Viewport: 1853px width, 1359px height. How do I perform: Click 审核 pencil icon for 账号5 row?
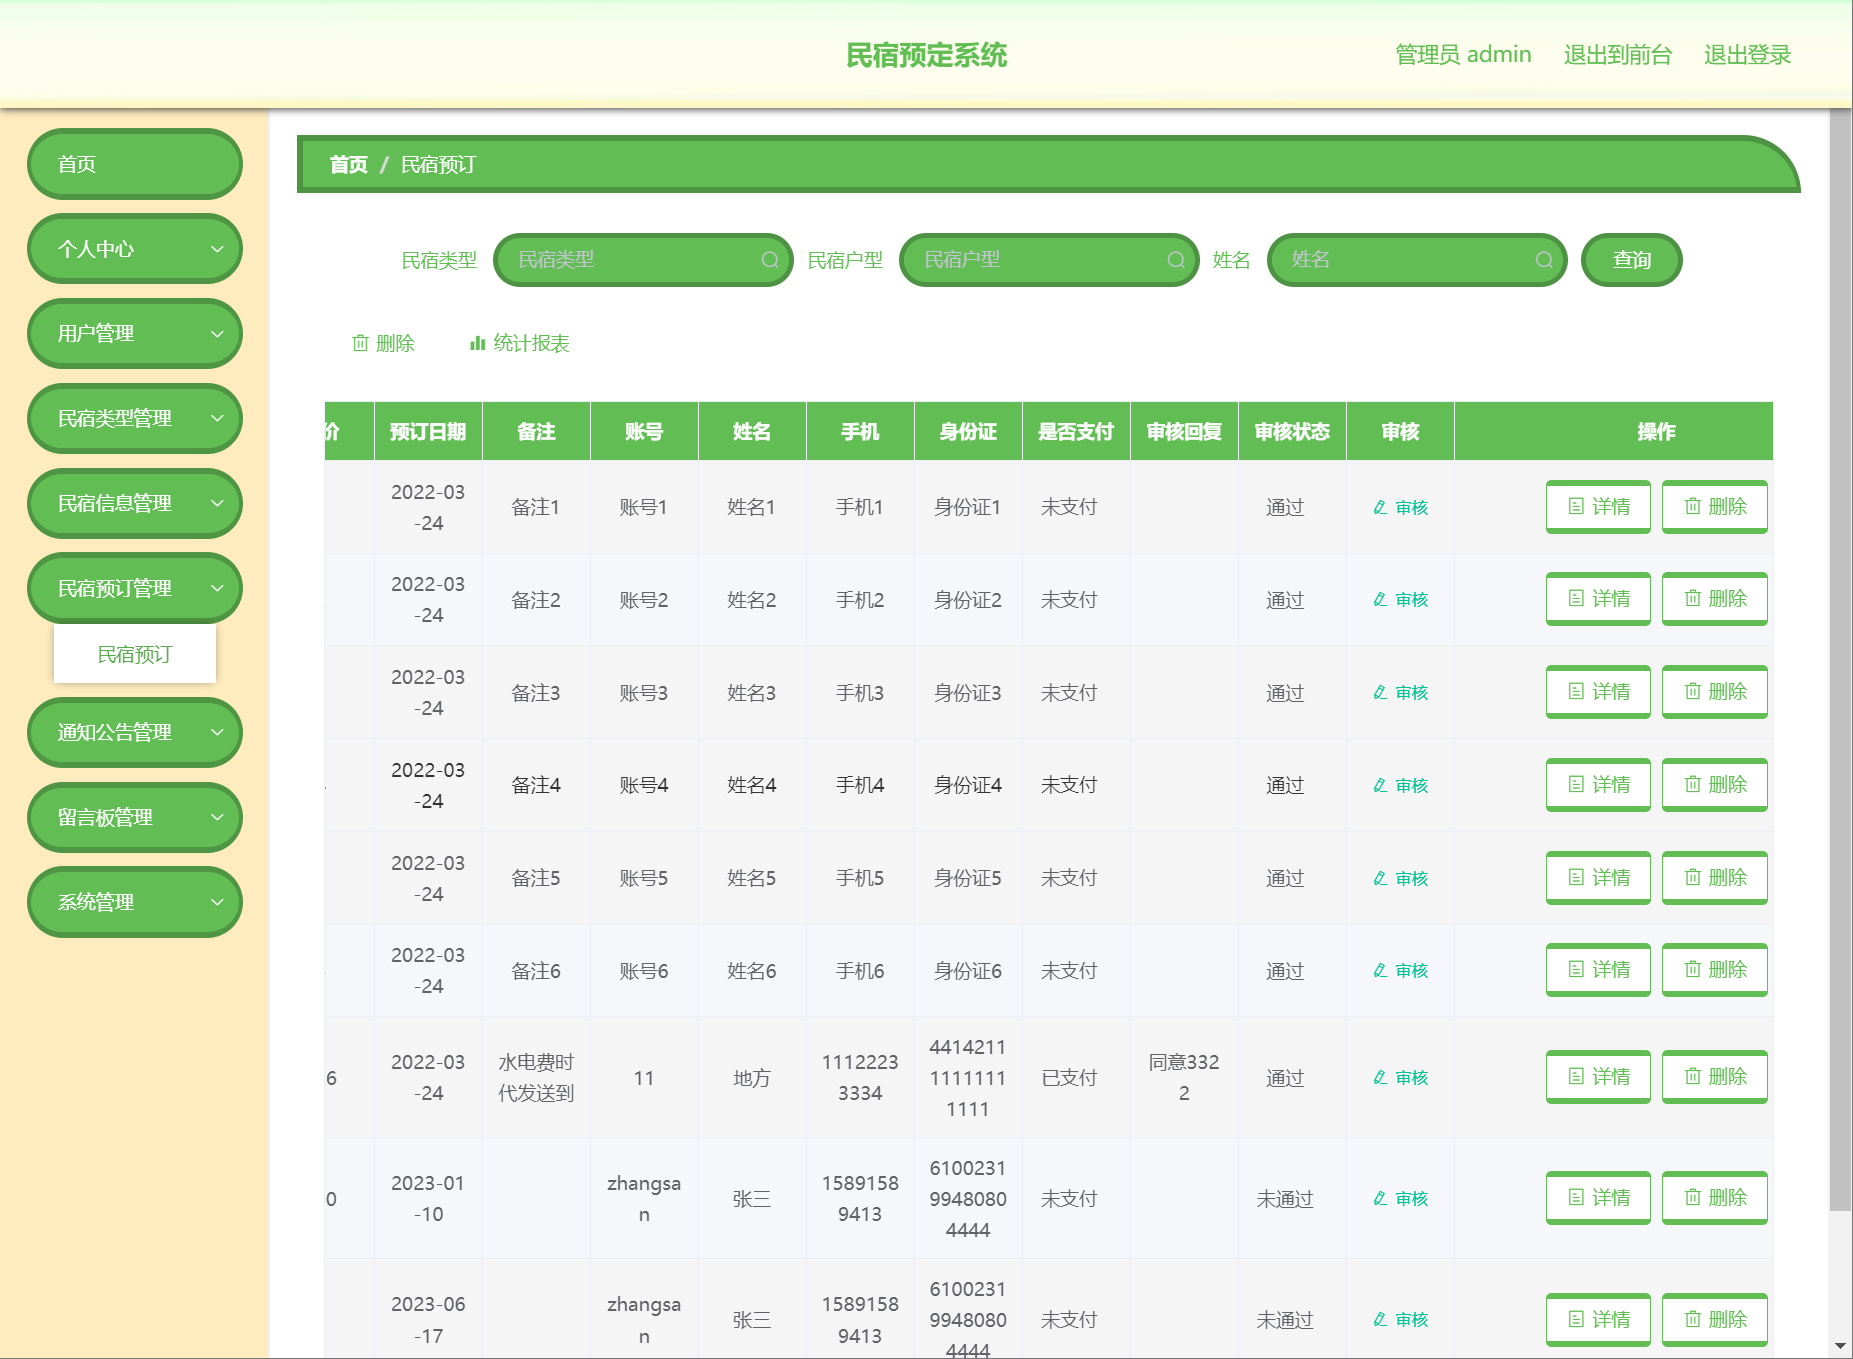[x=1380, y=878]
